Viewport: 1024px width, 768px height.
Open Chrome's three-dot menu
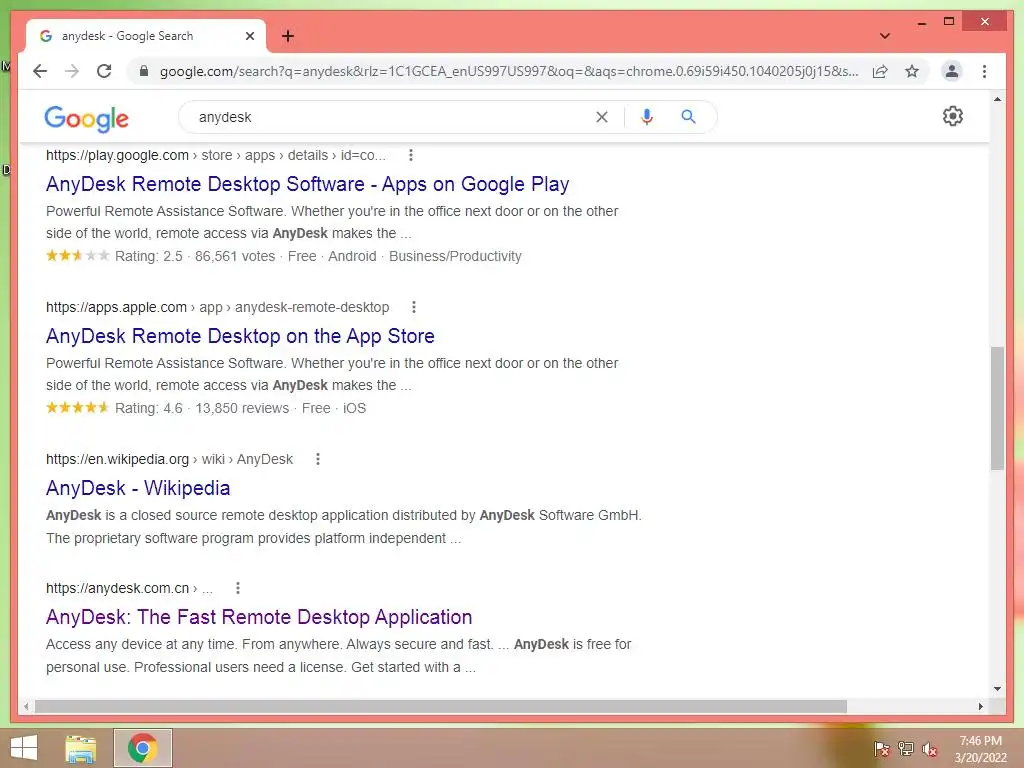(x=984, y=71)
